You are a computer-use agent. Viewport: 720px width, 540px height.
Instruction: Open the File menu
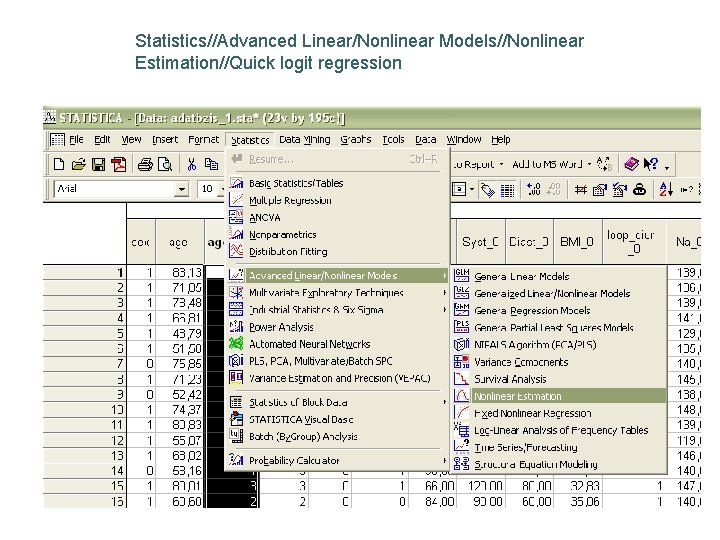76,140
